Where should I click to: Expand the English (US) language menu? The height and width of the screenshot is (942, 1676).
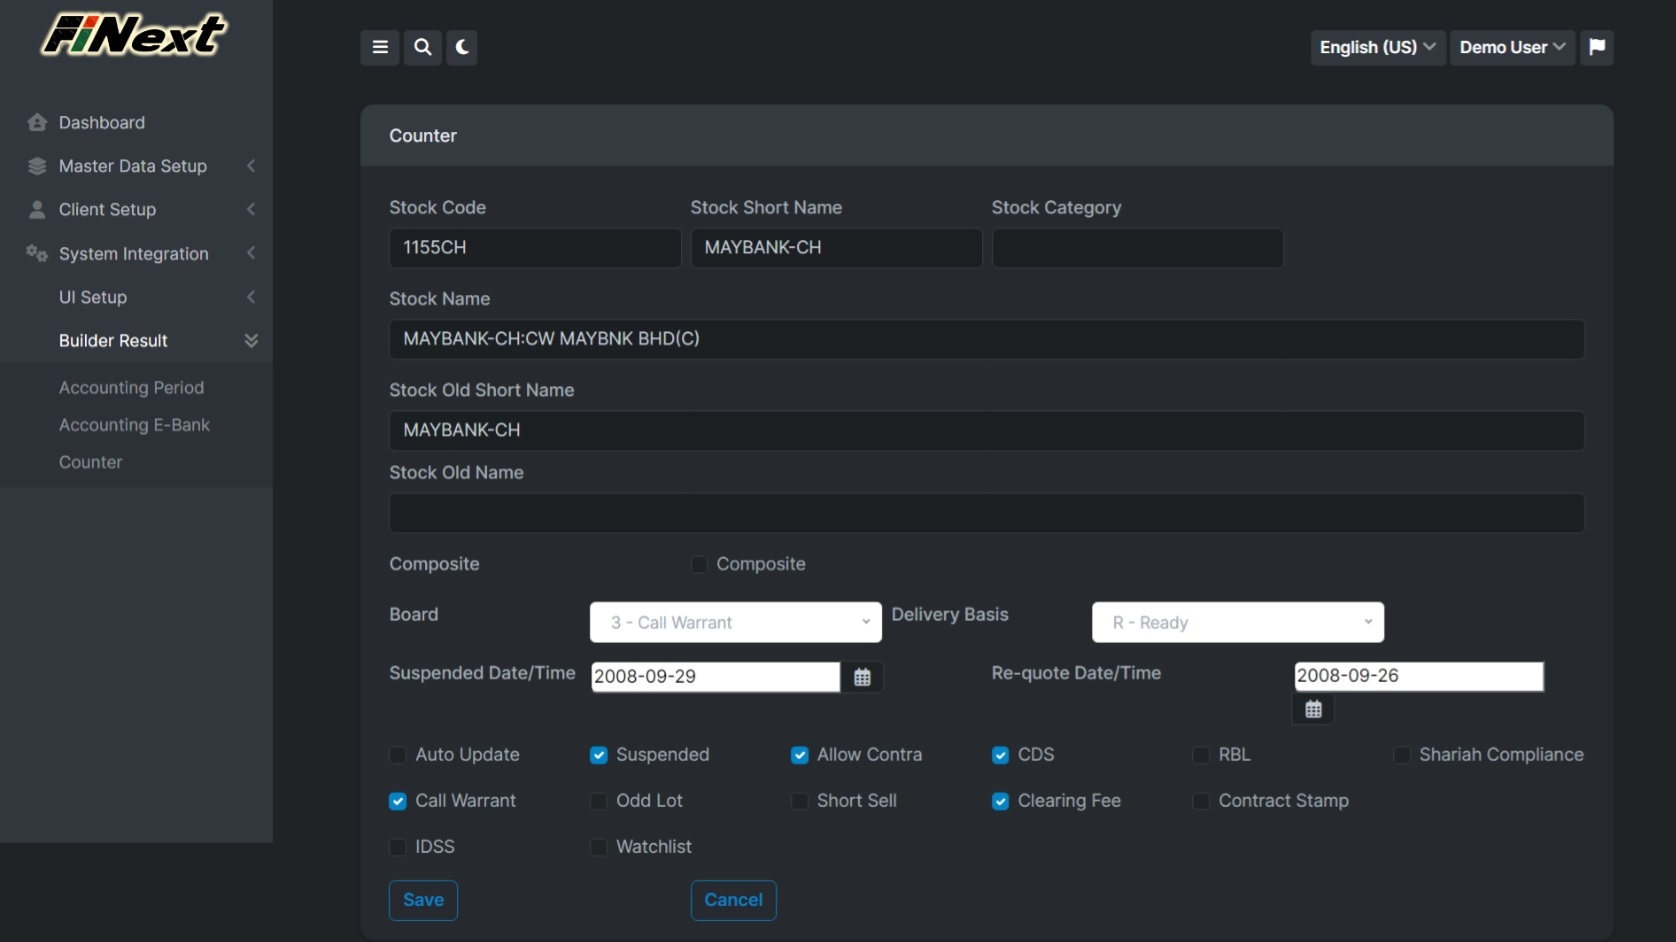(1377, 47)
